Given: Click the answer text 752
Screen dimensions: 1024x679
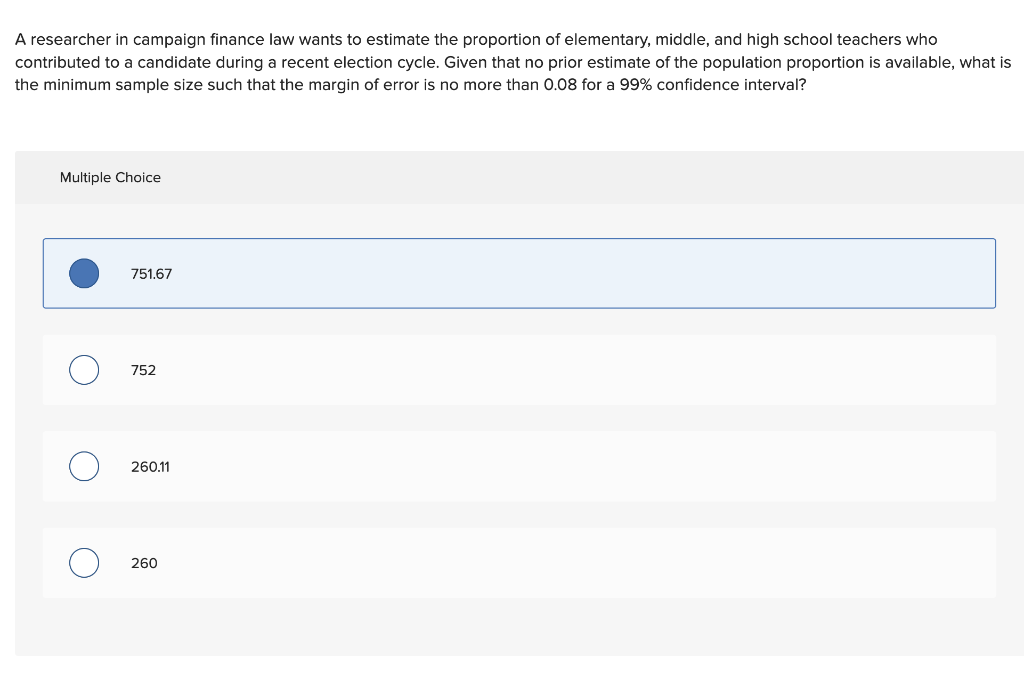Looking at the screenshot, I should pos(144,370).
